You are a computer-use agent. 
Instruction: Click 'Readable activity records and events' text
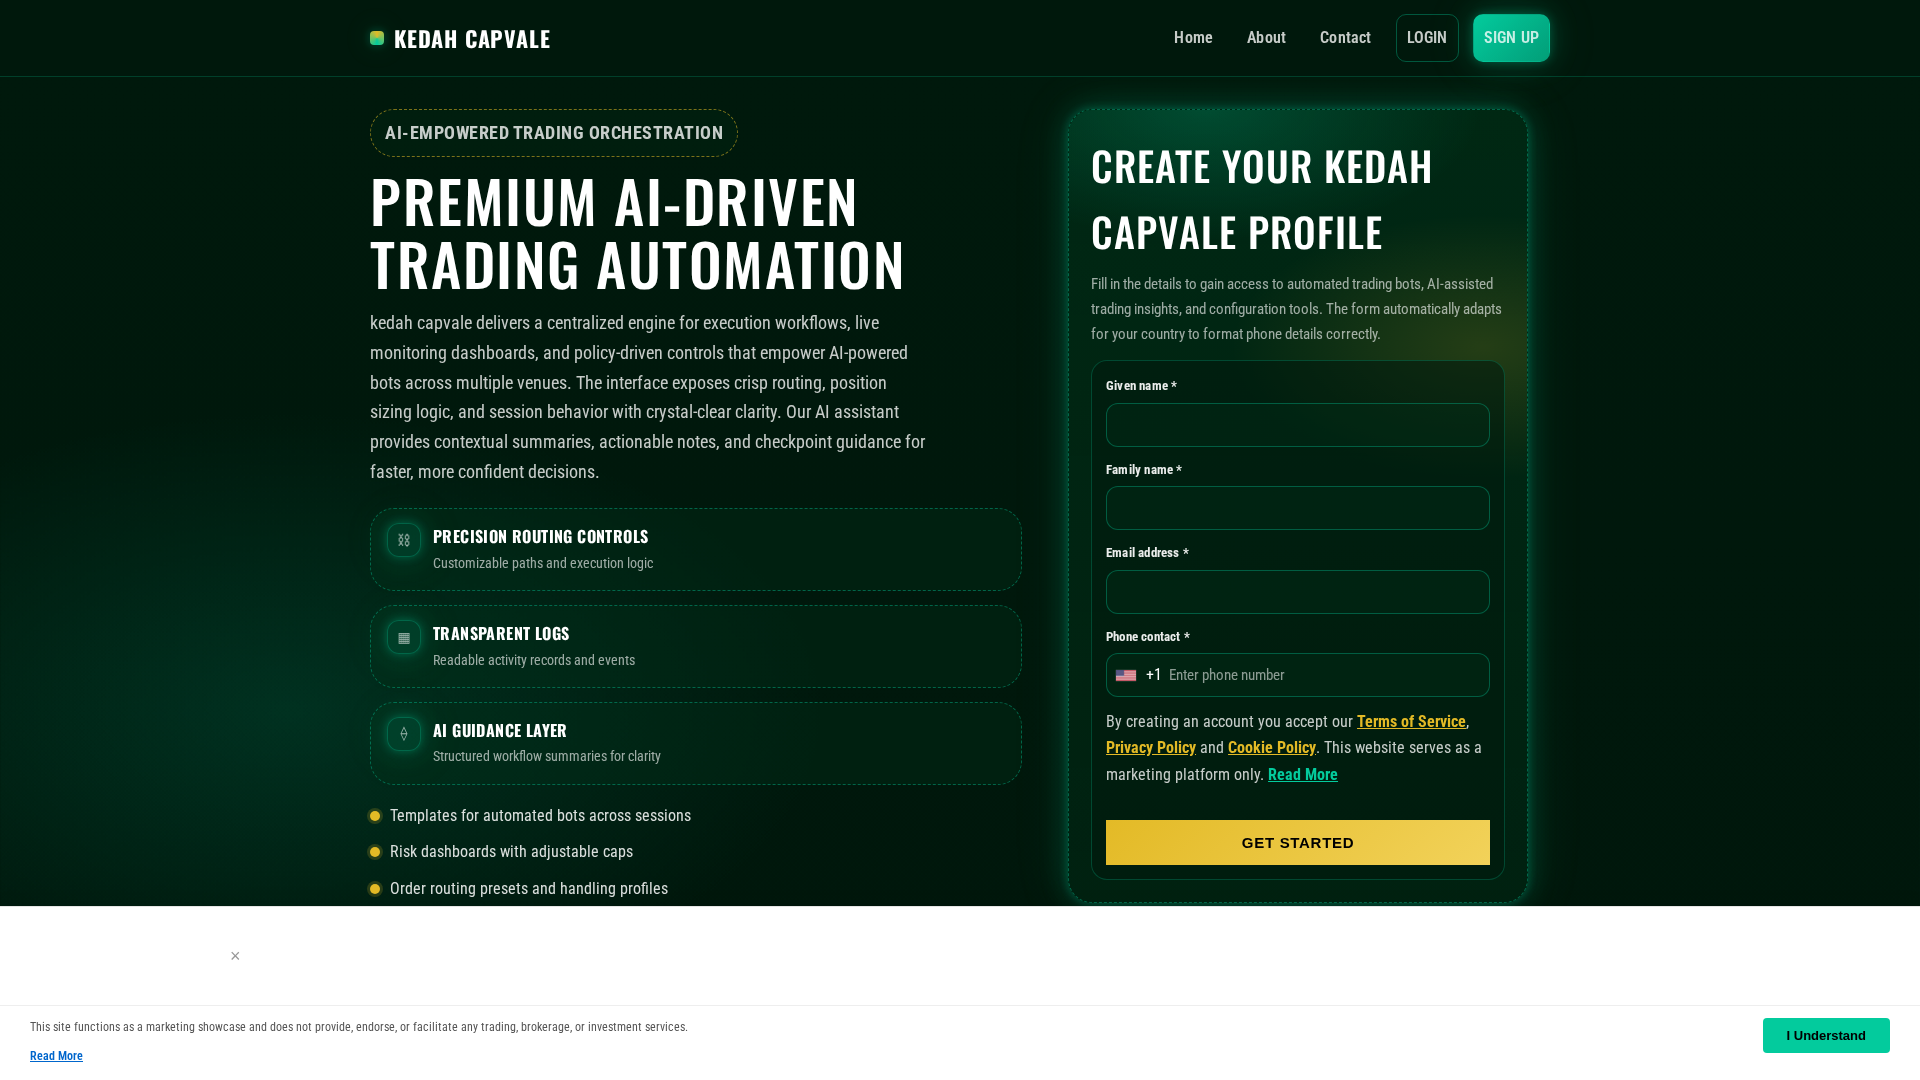coord(534,661)
